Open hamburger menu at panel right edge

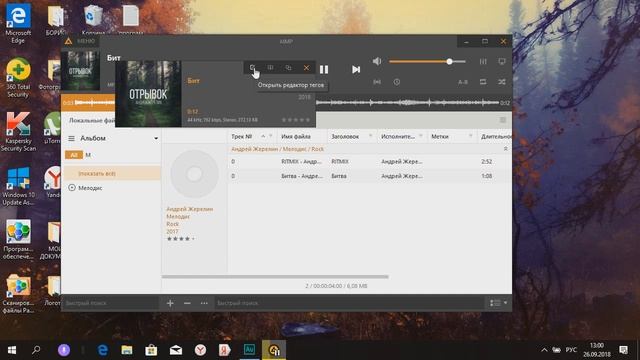(x=503, y=120)
